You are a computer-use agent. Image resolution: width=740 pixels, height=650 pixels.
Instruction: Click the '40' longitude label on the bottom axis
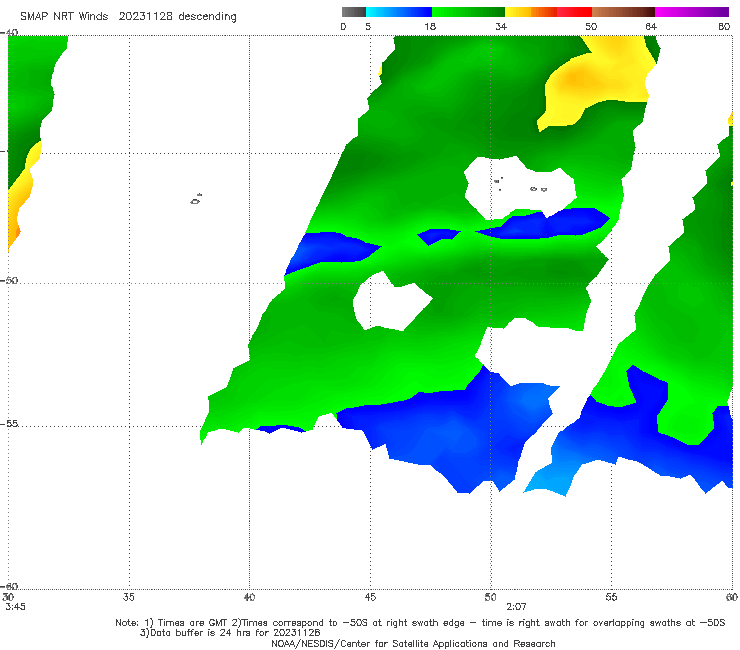[x=249, y=597]
